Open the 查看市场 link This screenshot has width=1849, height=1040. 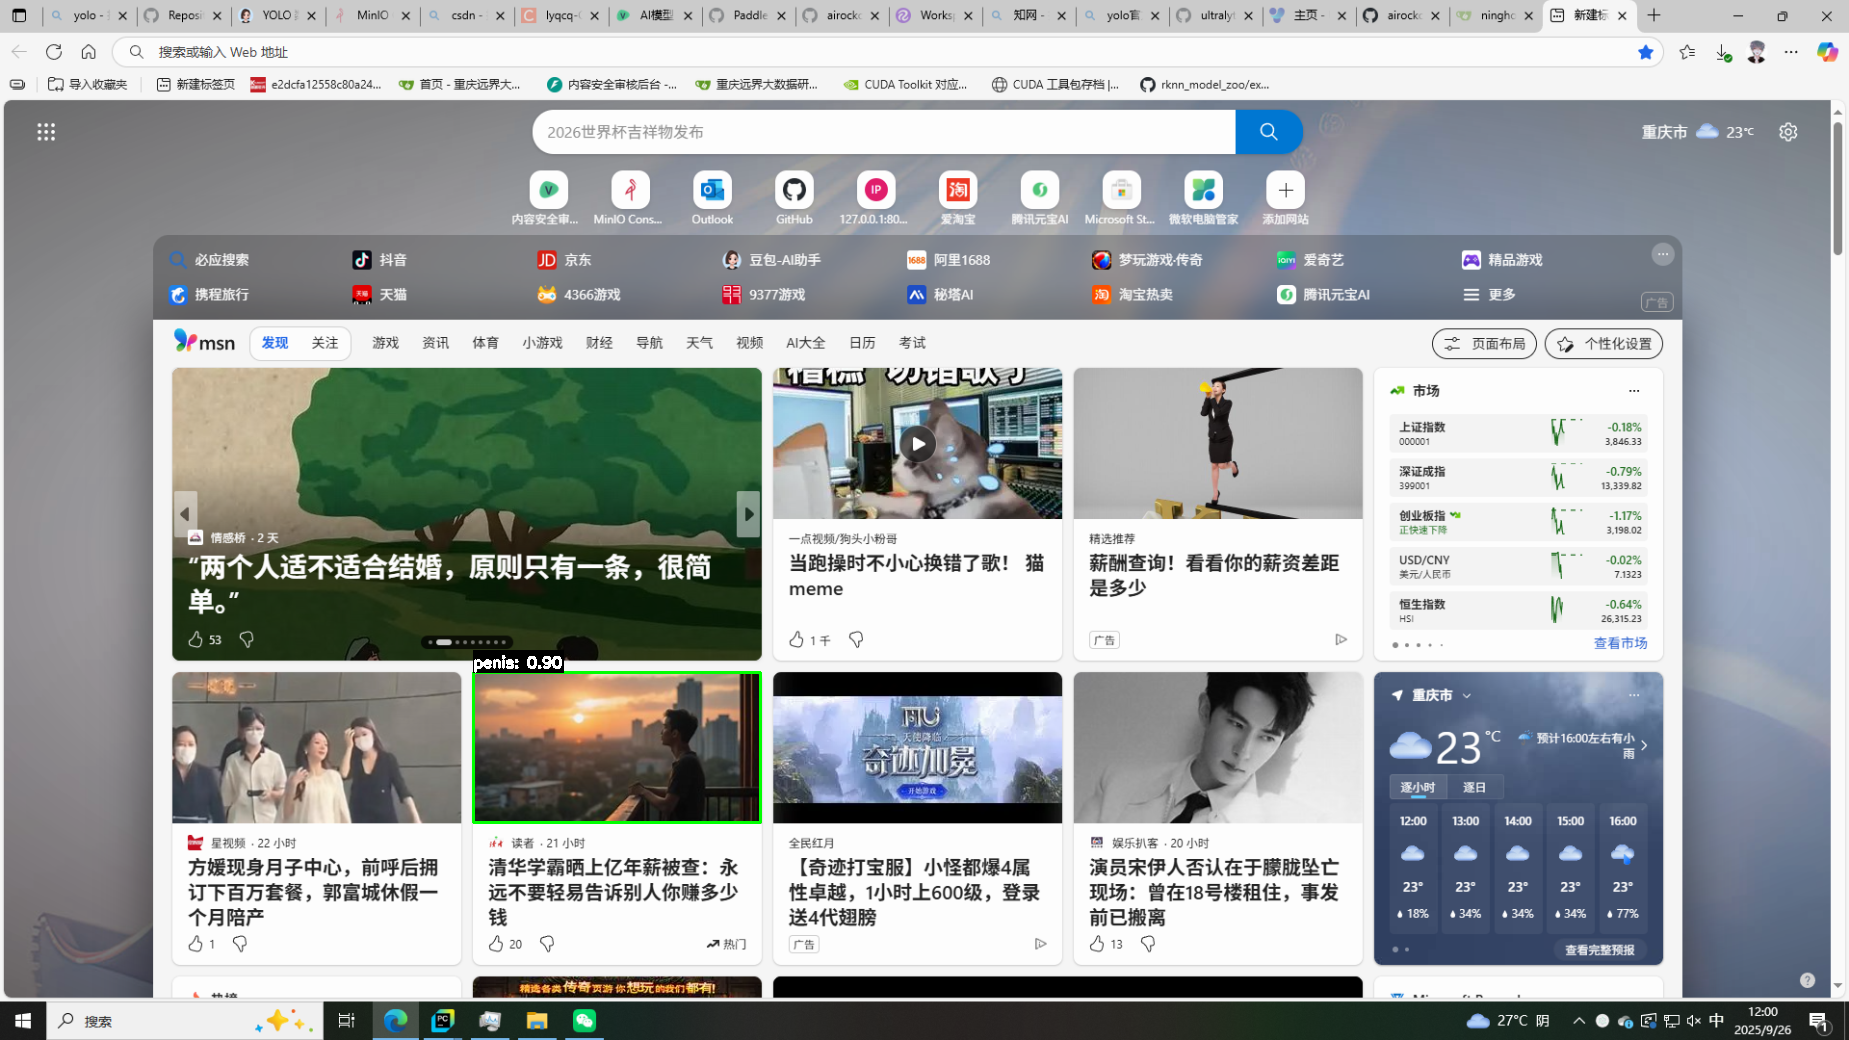coord(1620,643)
